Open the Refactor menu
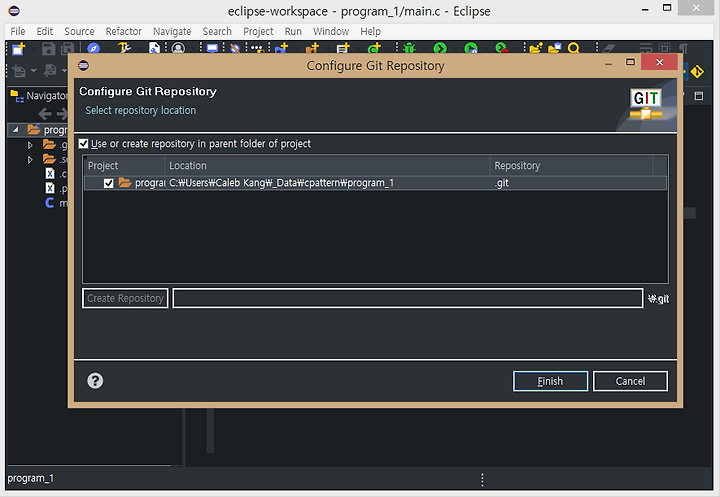Viewport: 720px width, 497px height. tap(124, 31)
